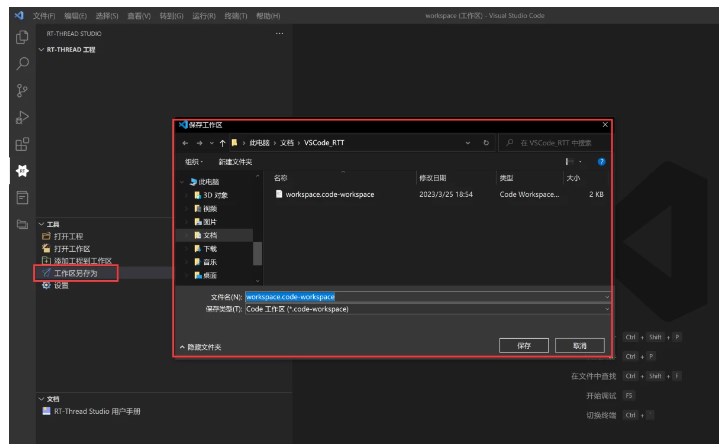
Task: Open the Source Control view
Action: (x=22, y=90)
